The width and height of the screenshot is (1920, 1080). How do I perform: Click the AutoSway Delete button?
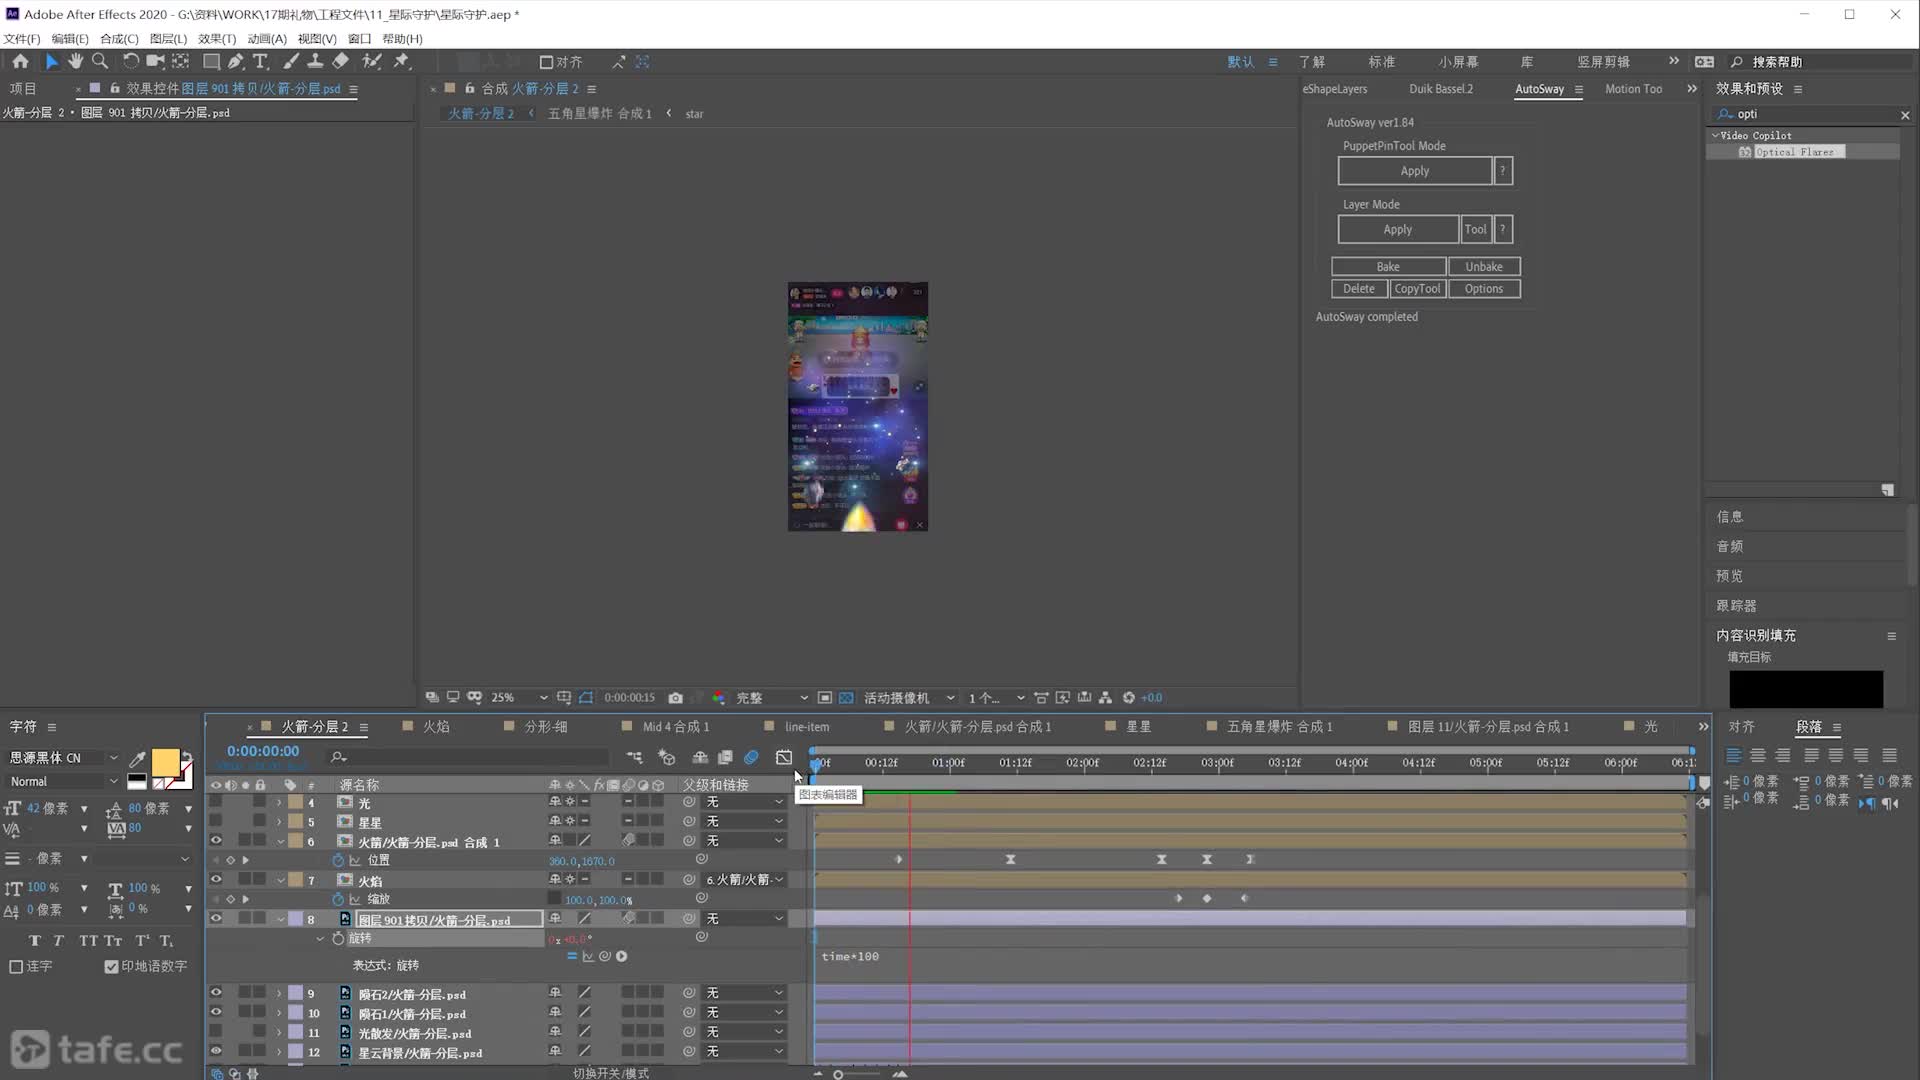(1358, 289)
